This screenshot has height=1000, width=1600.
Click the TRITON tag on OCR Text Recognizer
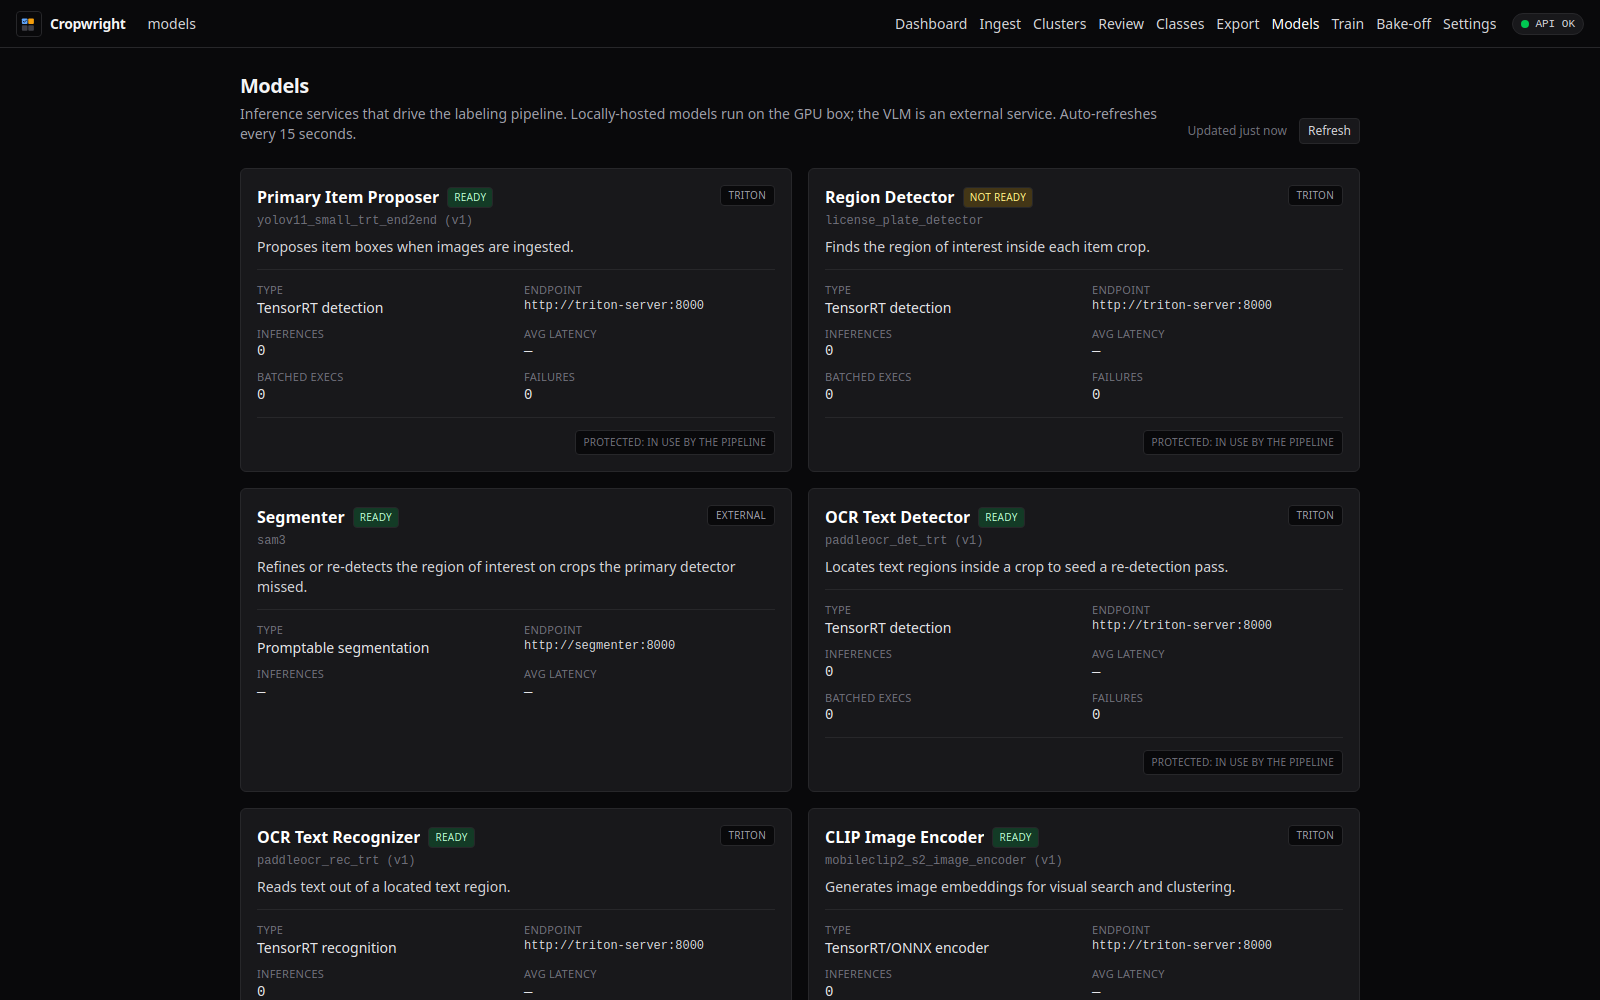747,836
